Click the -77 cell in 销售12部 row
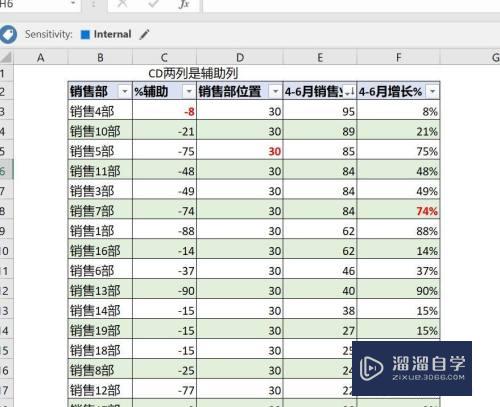The image size is (500, 407). [164, 390]
